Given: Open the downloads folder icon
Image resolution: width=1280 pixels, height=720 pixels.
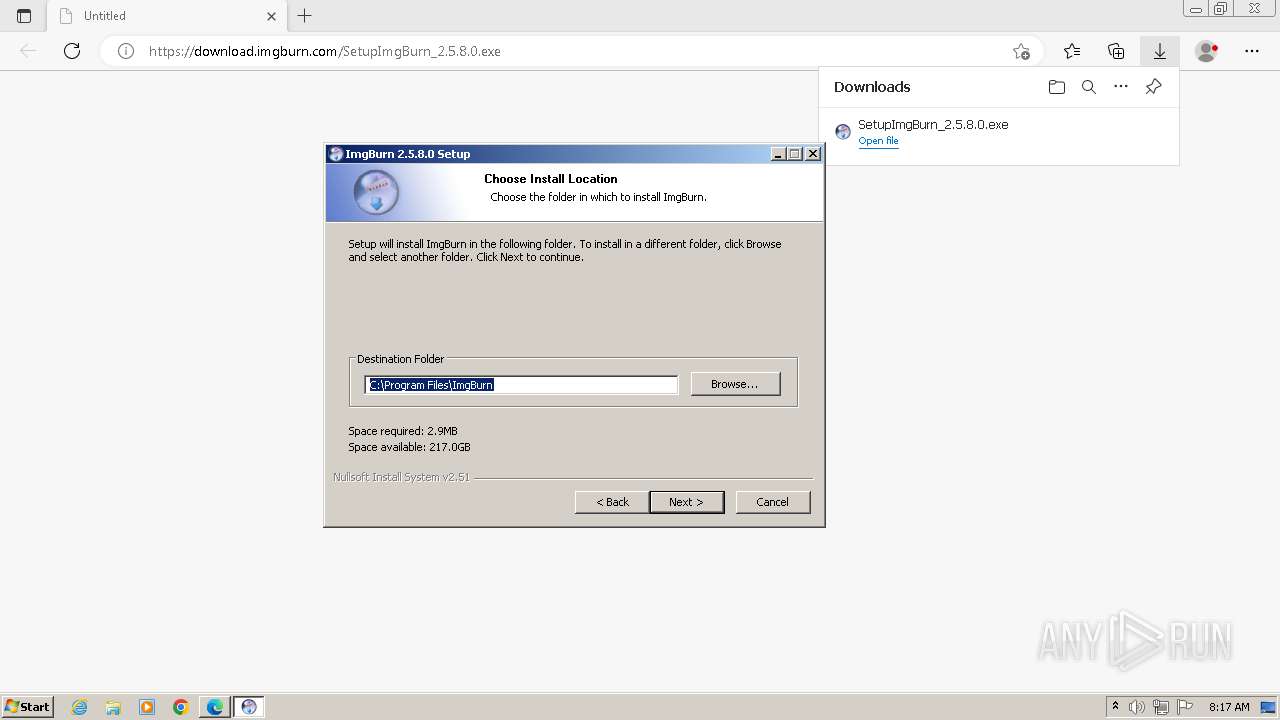Looking at the screenshot, I should click(x=1057, y=87).
